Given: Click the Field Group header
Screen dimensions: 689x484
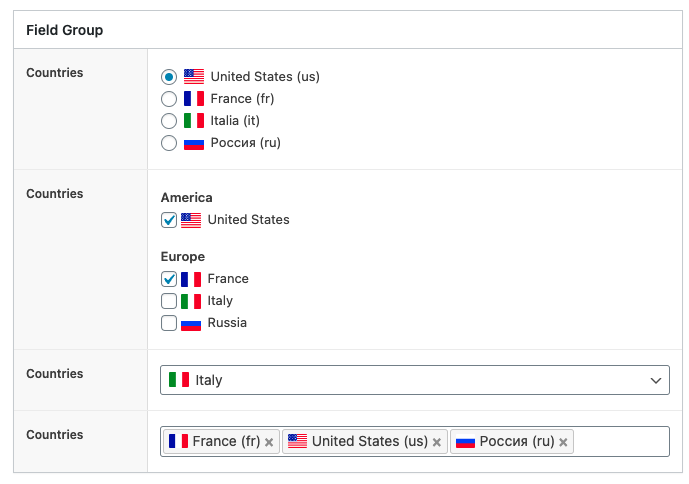Looking at the screenshot, I should pos(65,30).
